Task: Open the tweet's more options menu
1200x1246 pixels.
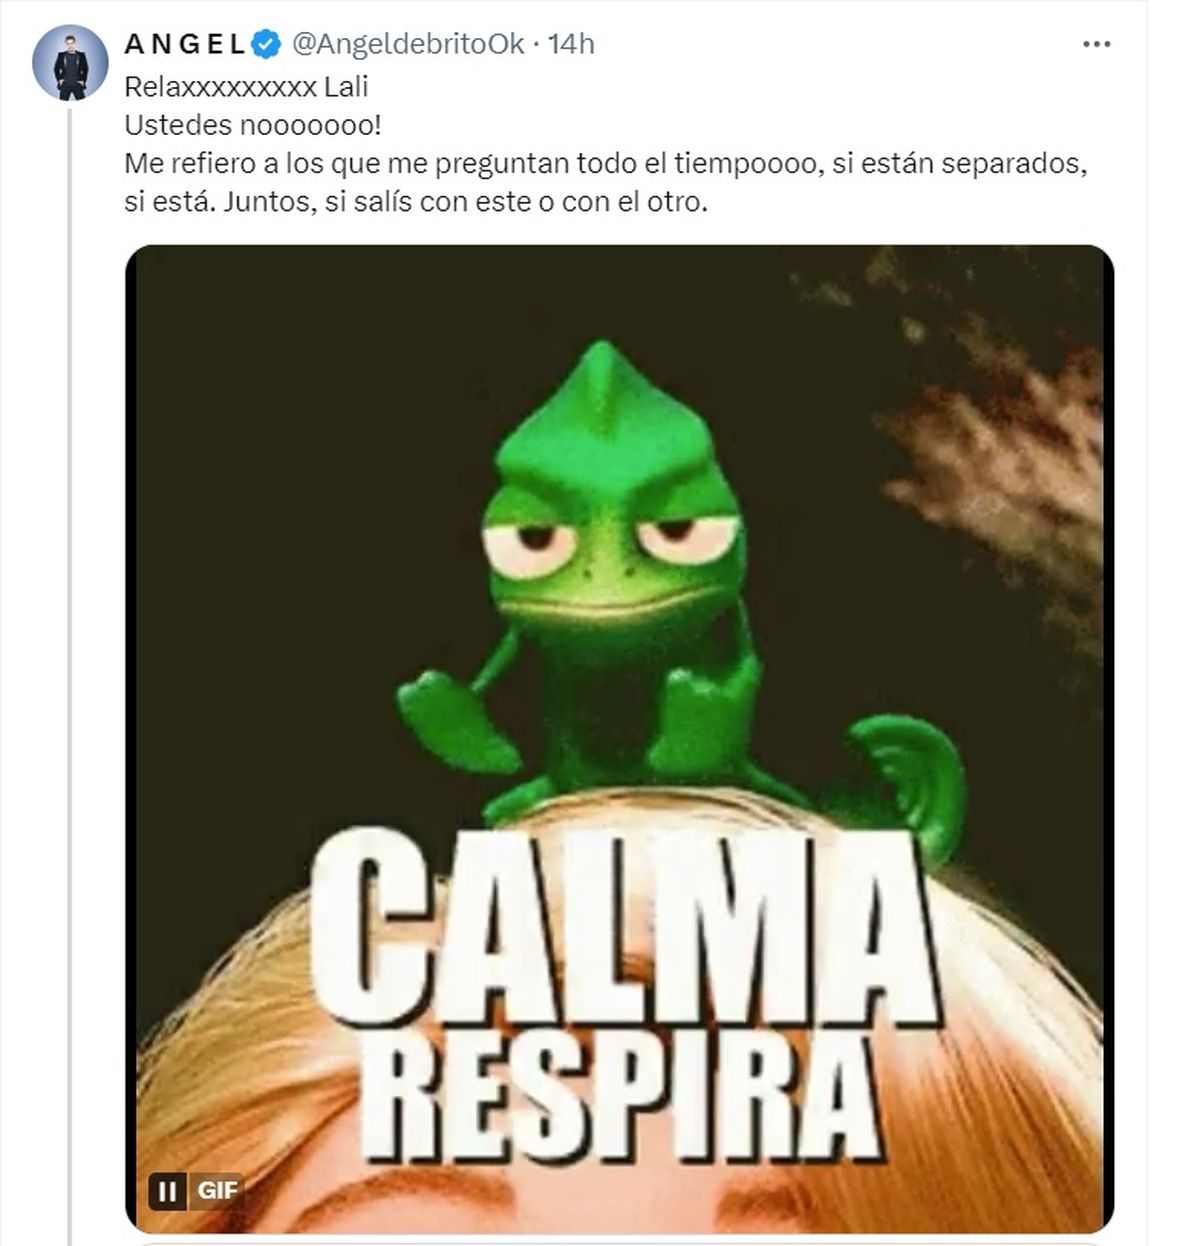Action: coord(1097,44)
